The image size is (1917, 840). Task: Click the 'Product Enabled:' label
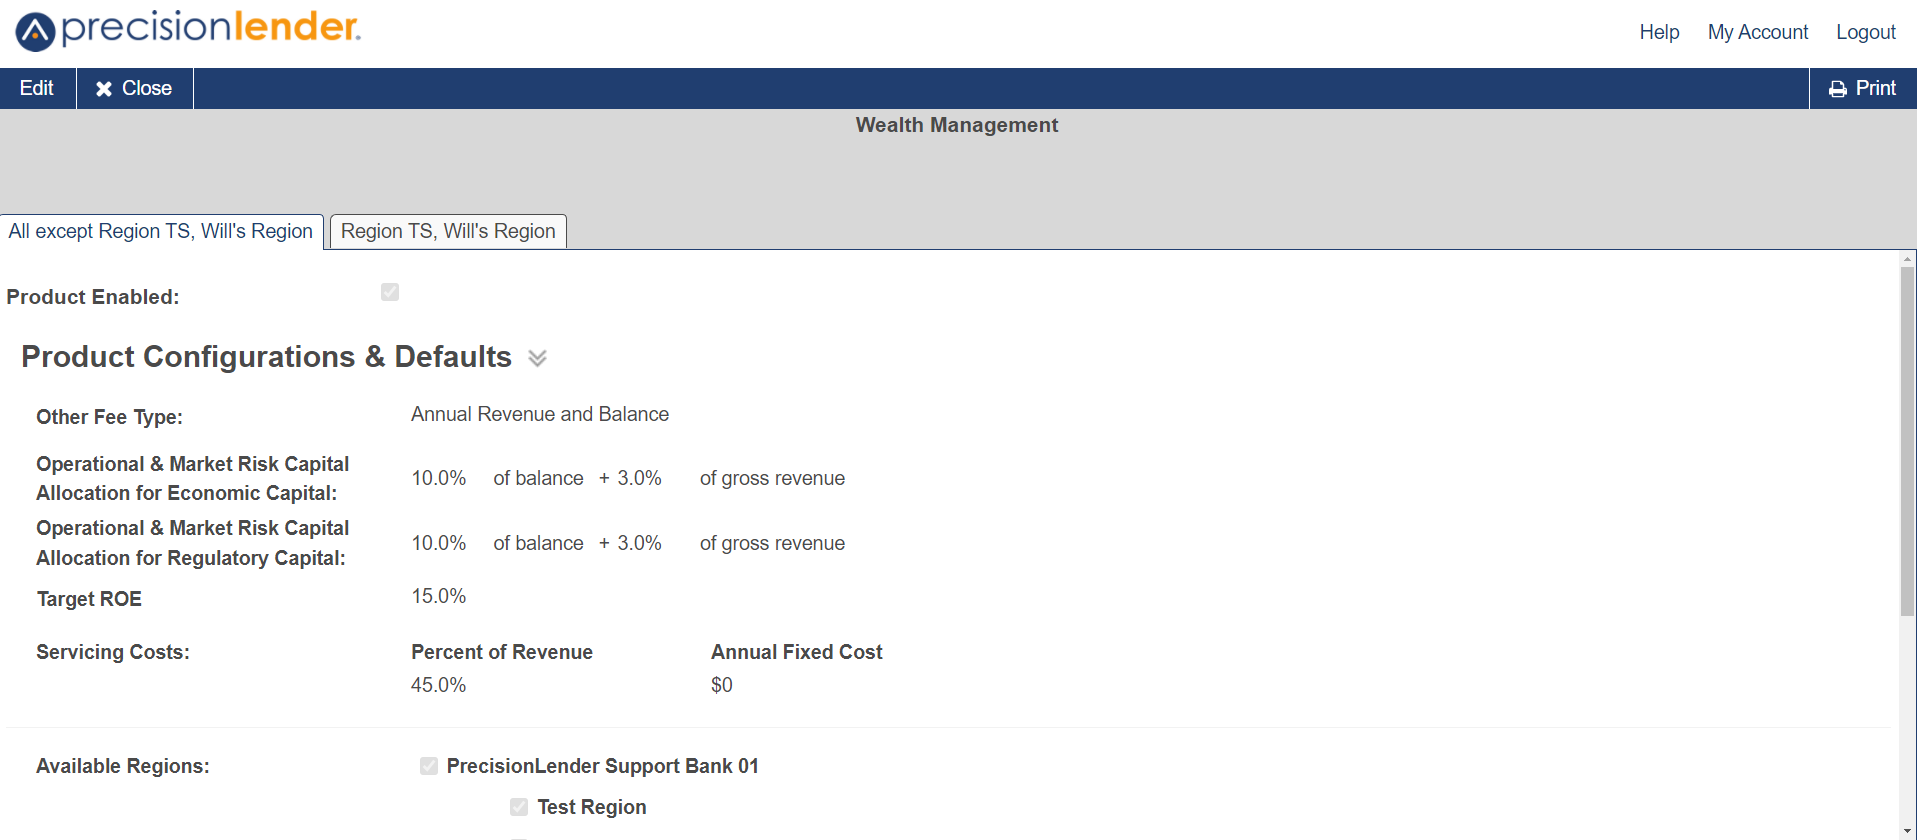click(93, 297)
